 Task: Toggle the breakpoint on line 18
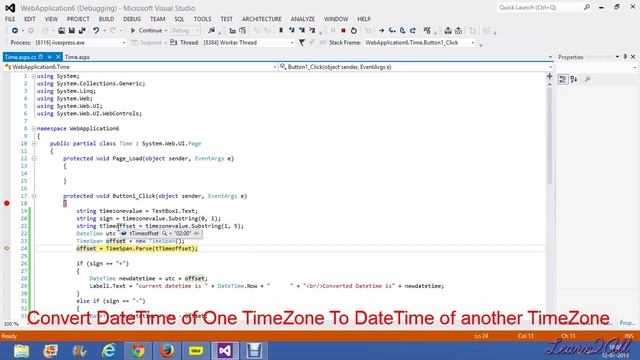pos(7,203)
